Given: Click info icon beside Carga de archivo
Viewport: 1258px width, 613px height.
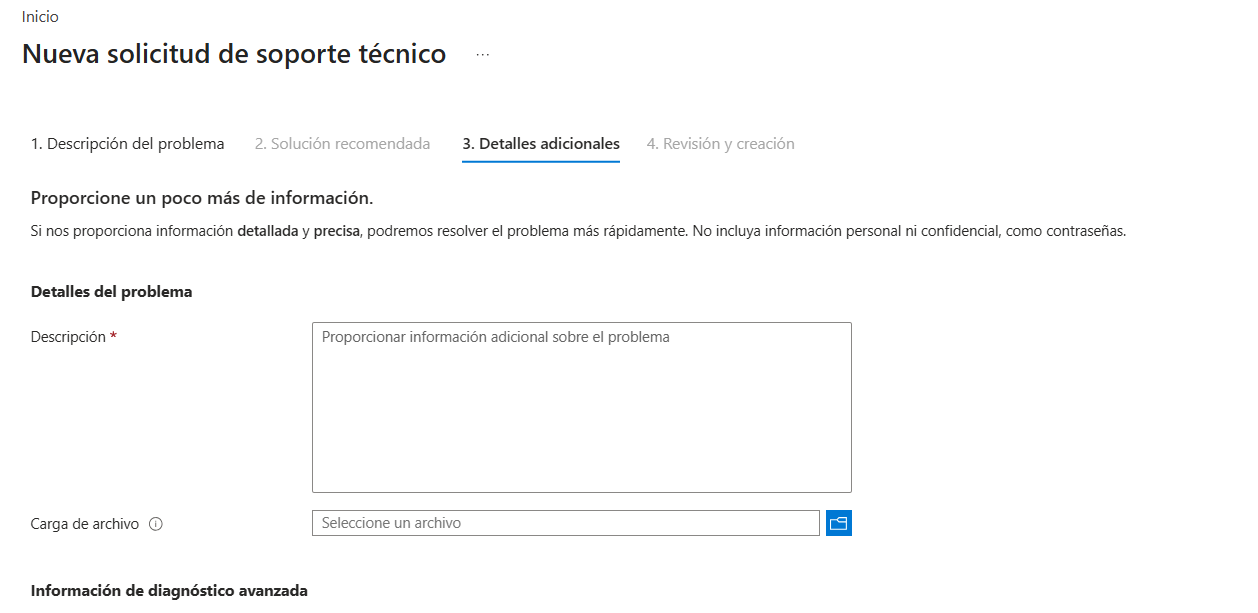Looking at the screenshot, I should 156,524.
